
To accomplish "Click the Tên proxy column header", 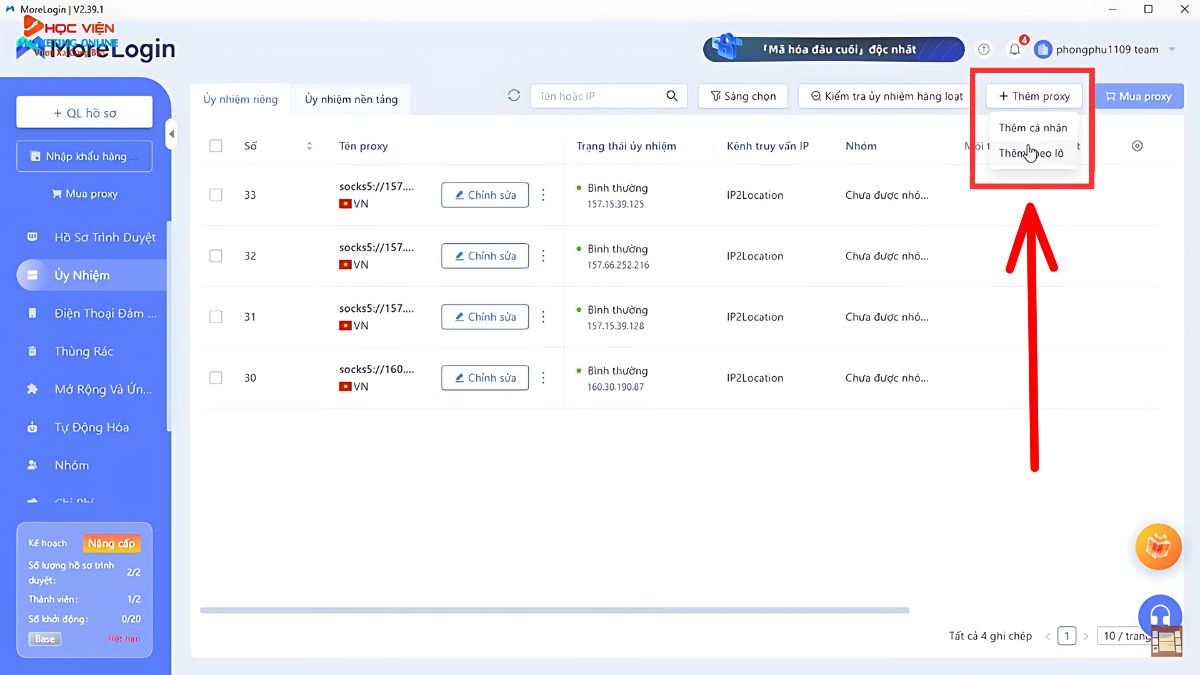I will point(364,146).
